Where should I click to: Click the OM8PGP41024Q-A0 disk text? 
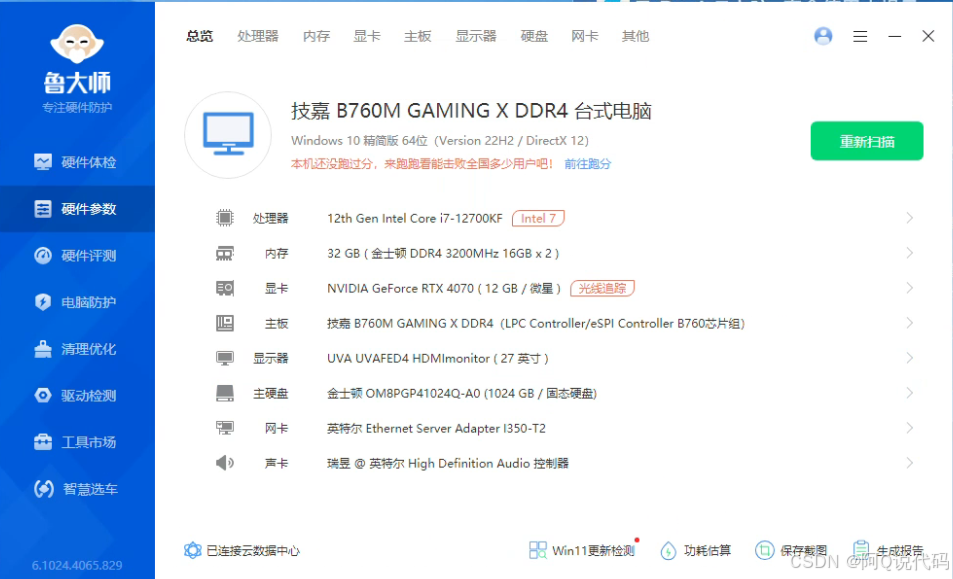(x=423, y=394)
